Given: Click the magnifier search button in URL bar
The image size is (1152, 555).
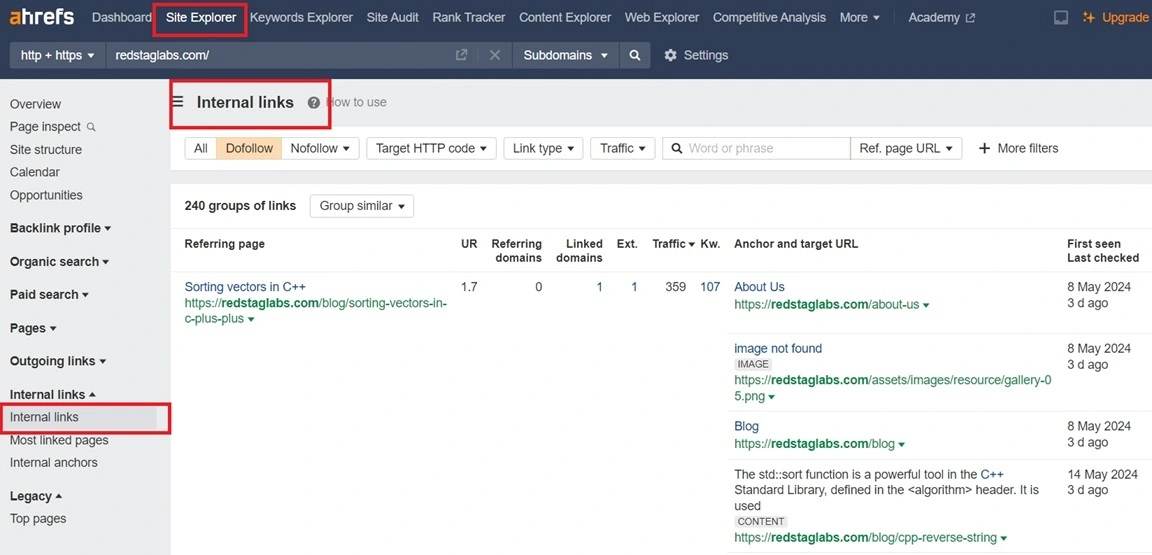Looking at the screenshot, I should click(634, 56).
